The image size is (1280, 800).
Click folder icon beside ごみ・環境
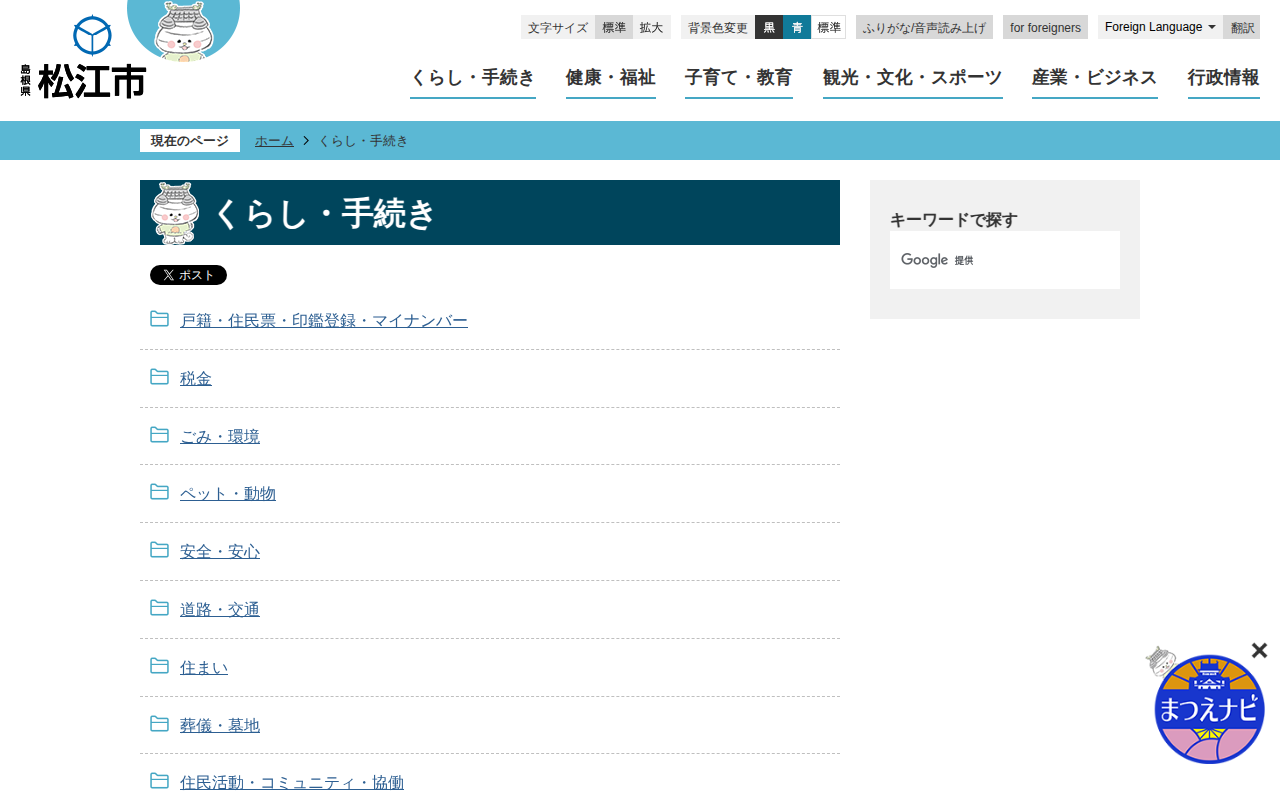[x=159, y=435]
